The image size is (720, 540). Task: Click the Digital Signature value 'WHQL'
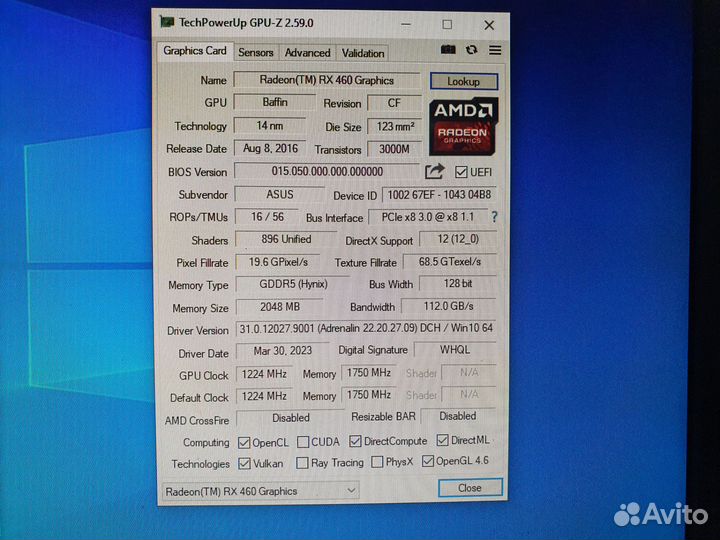pyautogui.click(x=455, y=349)
